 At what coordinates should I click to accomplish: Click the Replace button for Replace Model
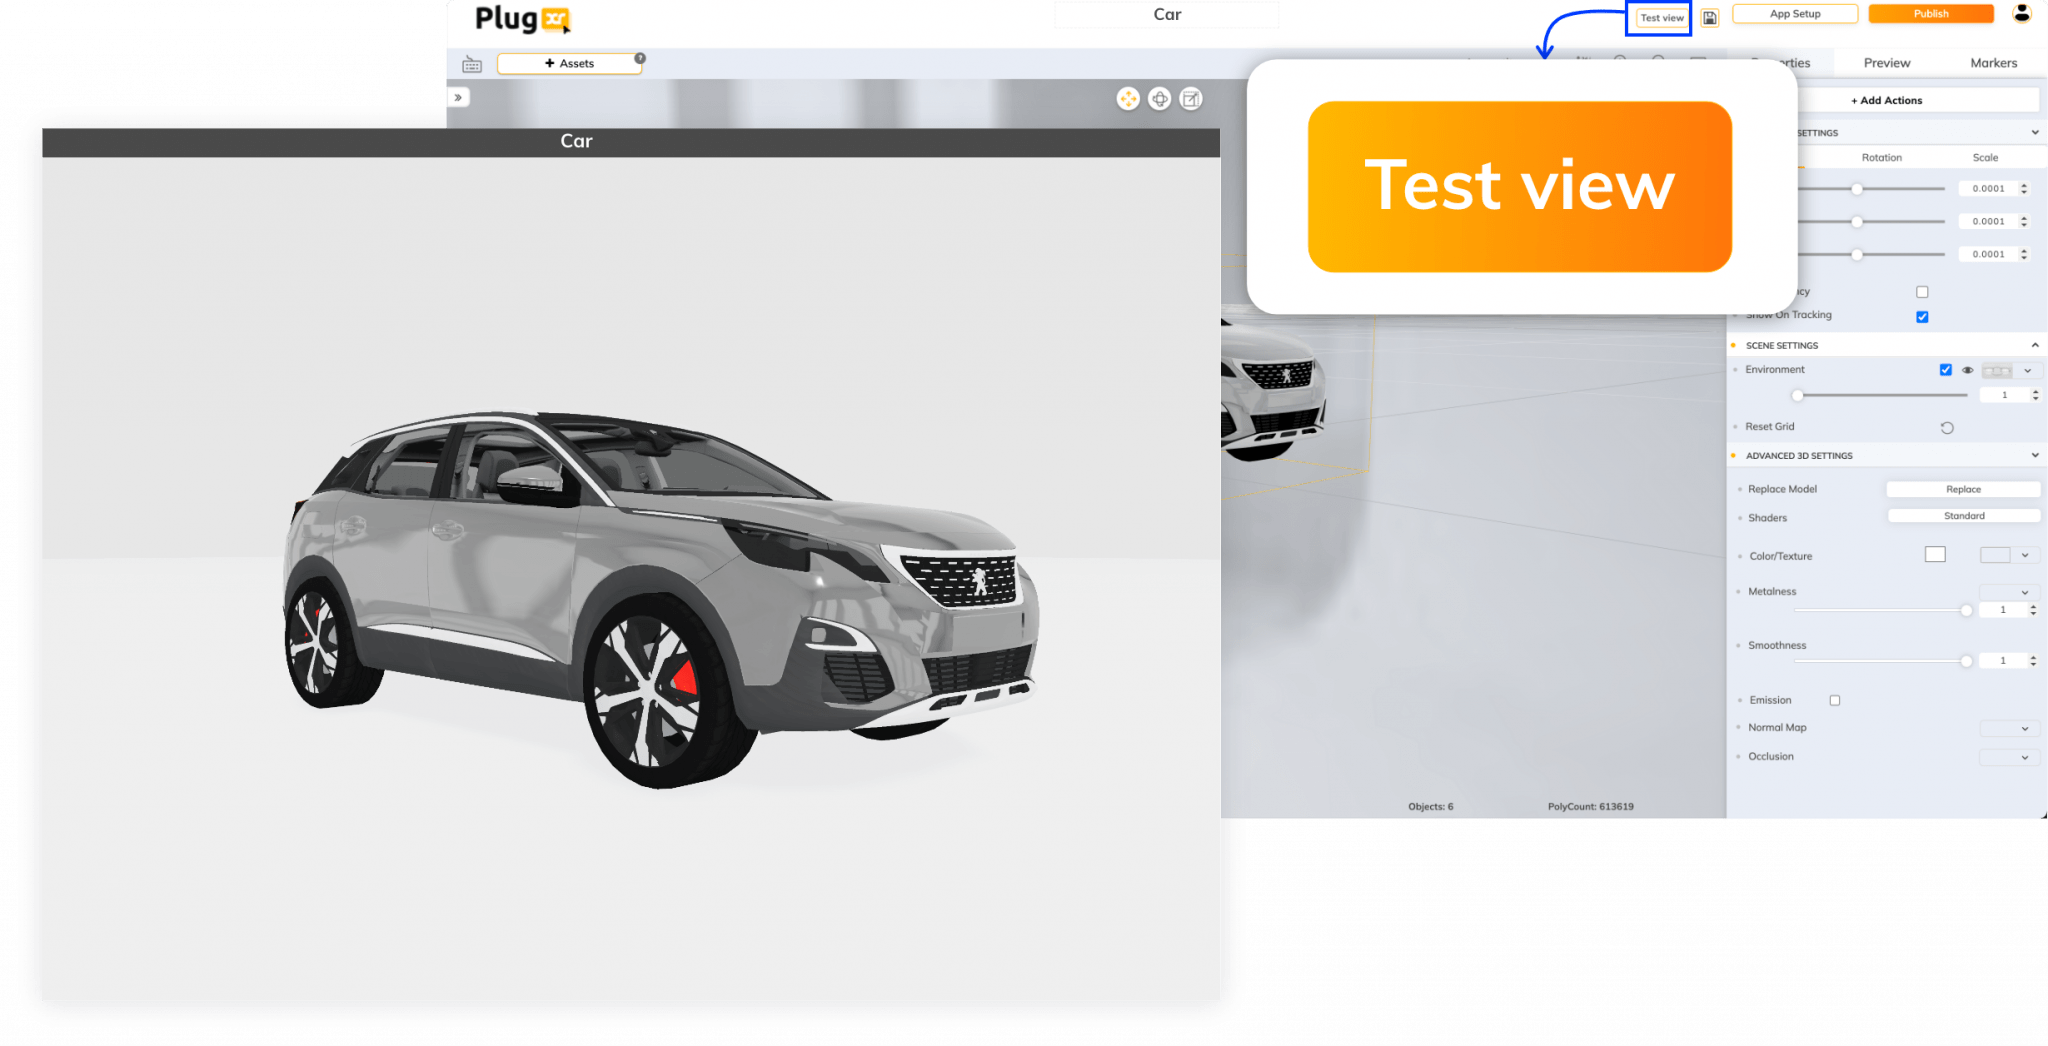tap(1963, 489)
